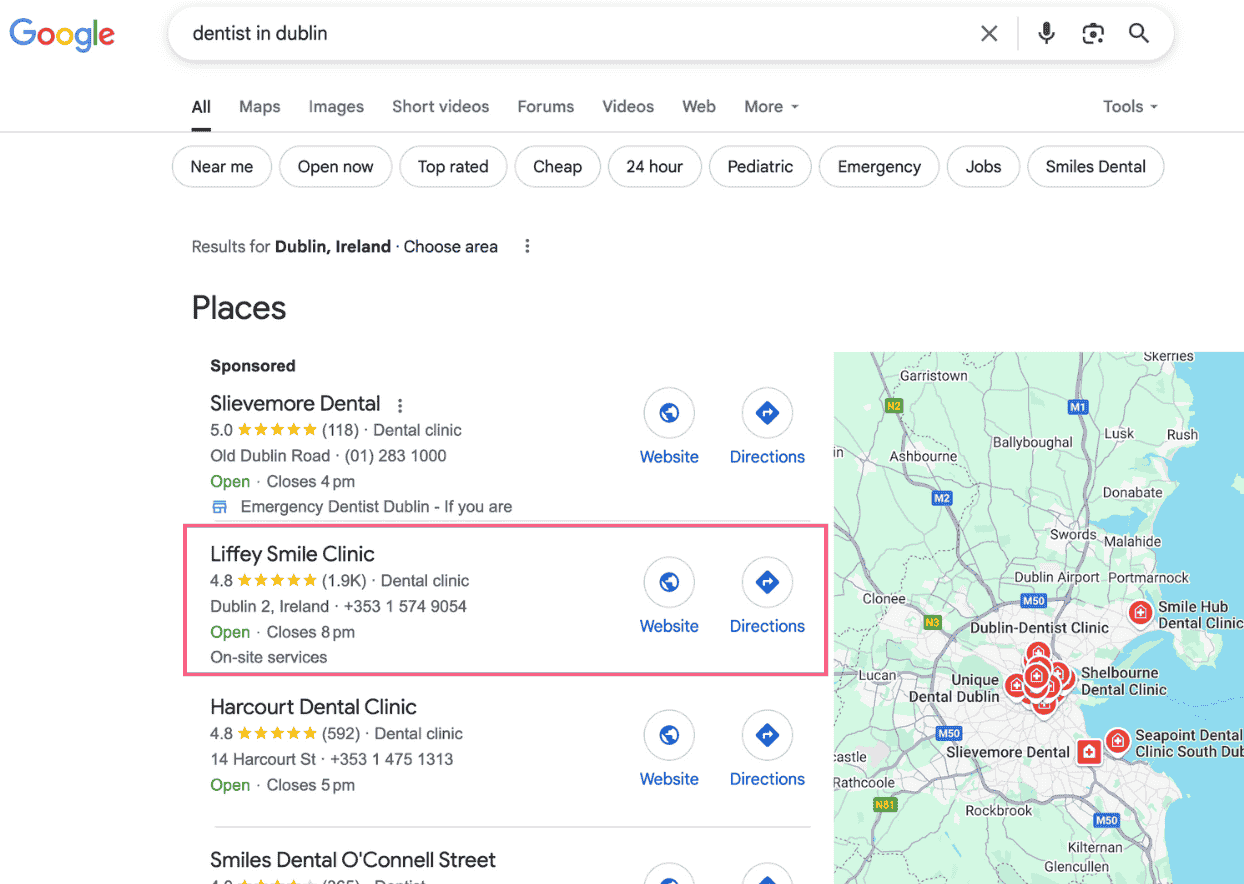
Task: Apply the 24 hour filter chip
Action: (x=654, y=167)
